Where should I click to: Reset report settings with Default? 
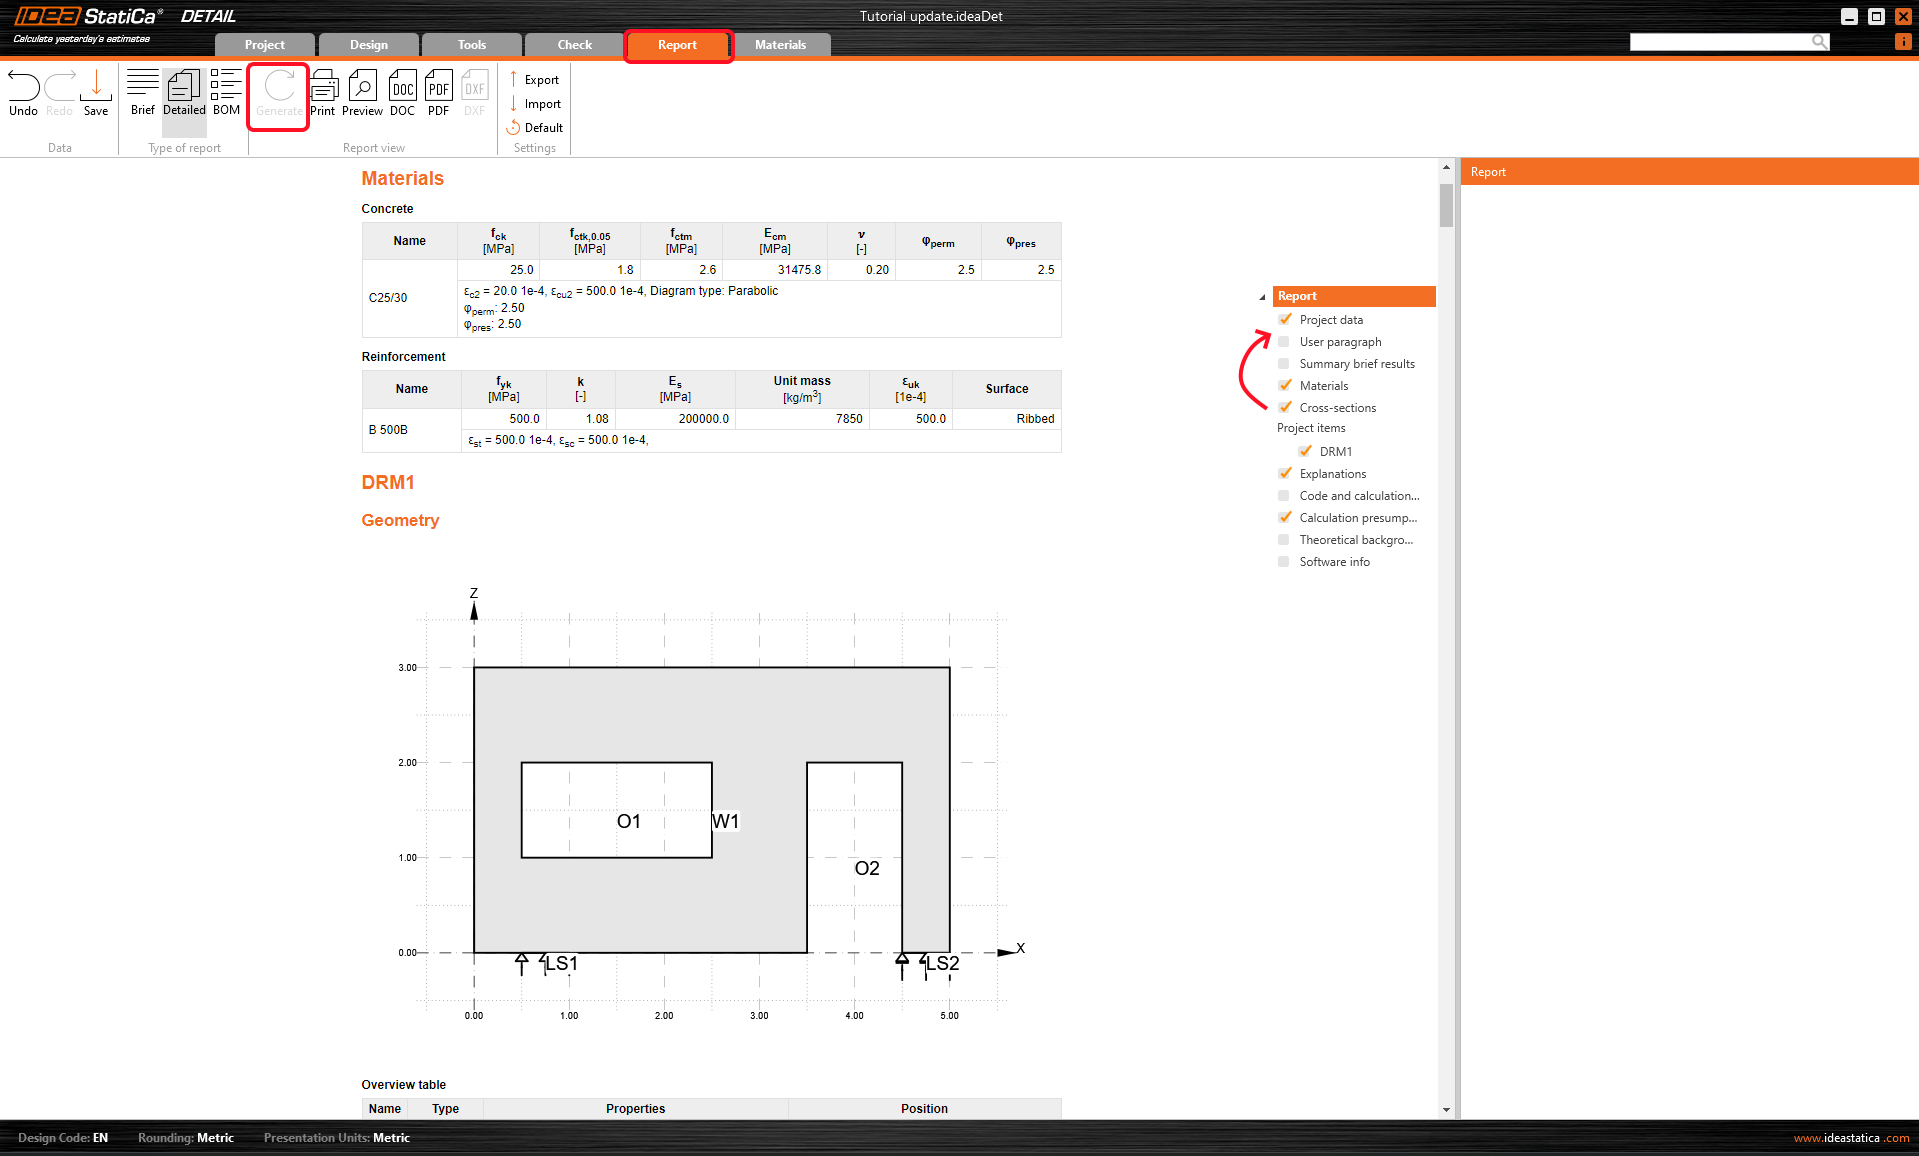click(x=535, y=128)
